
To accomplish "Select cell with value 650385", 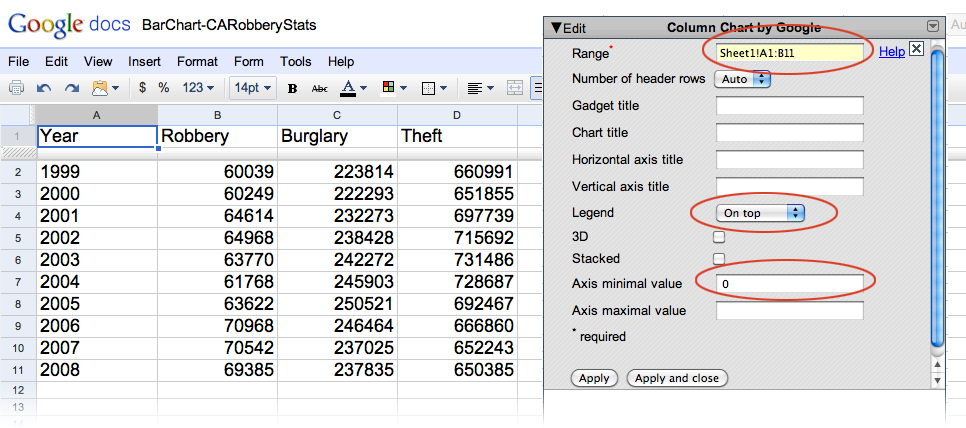I will click(457, 370).
